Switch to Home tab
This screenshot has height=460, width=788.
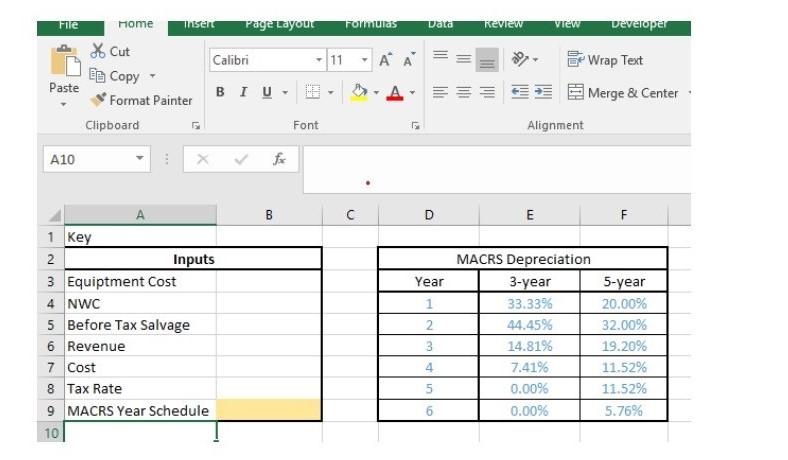tap(136, 24)
